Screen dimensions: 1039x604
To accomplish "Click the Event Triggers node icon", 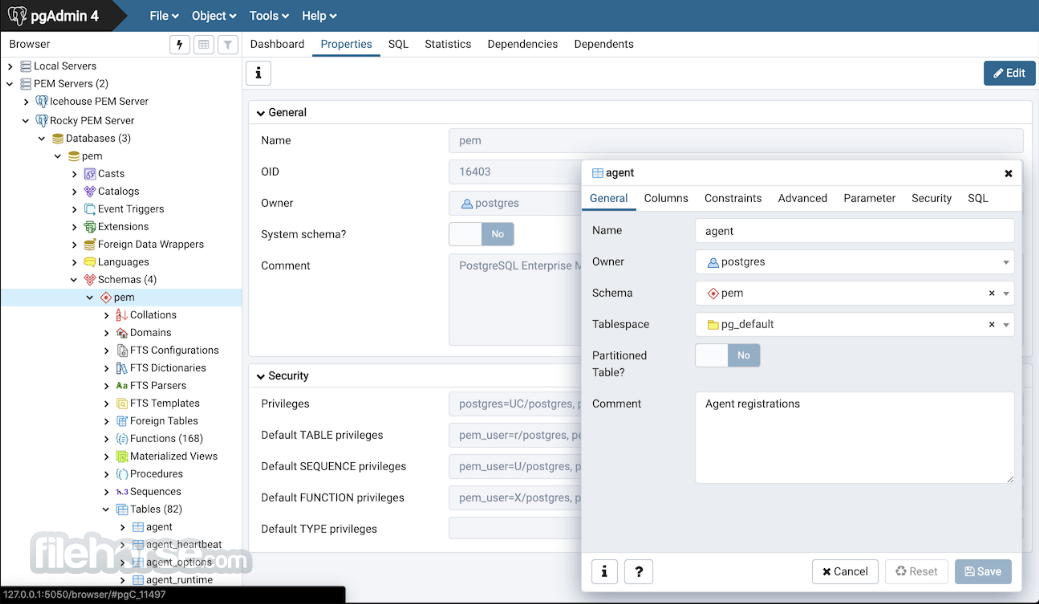I will 89,209.
